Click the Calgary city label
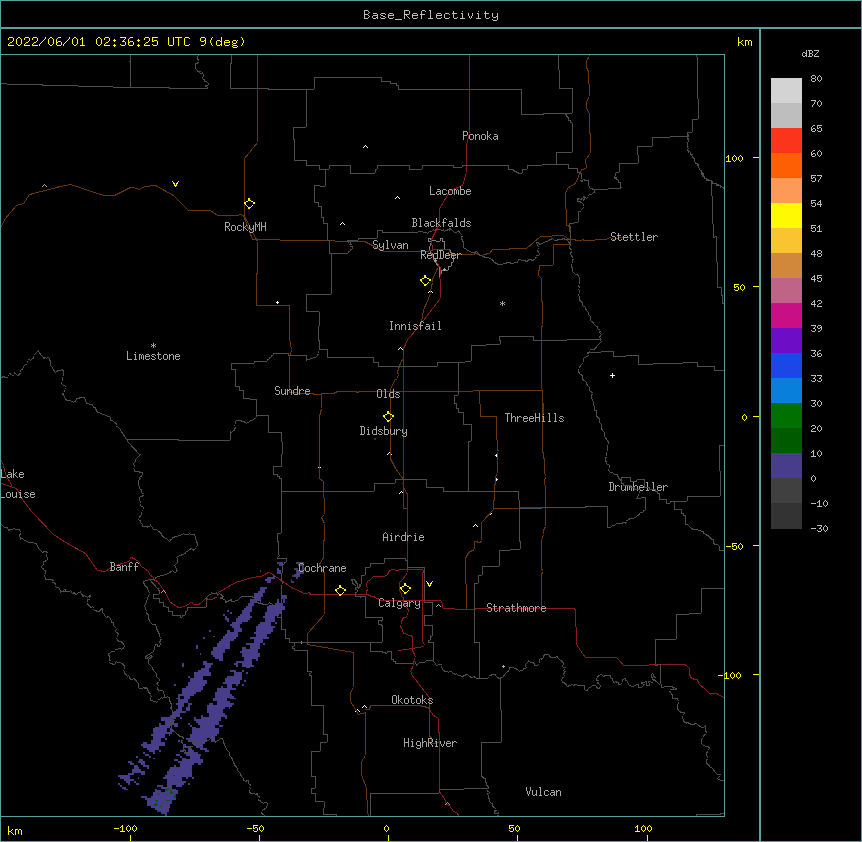The image size is (862, 842). 399,603
